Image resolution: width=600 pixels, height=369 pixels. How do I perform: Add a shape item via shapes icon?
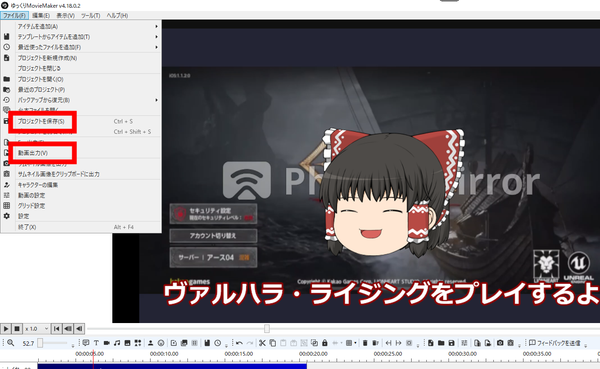(x=137, y=343)
